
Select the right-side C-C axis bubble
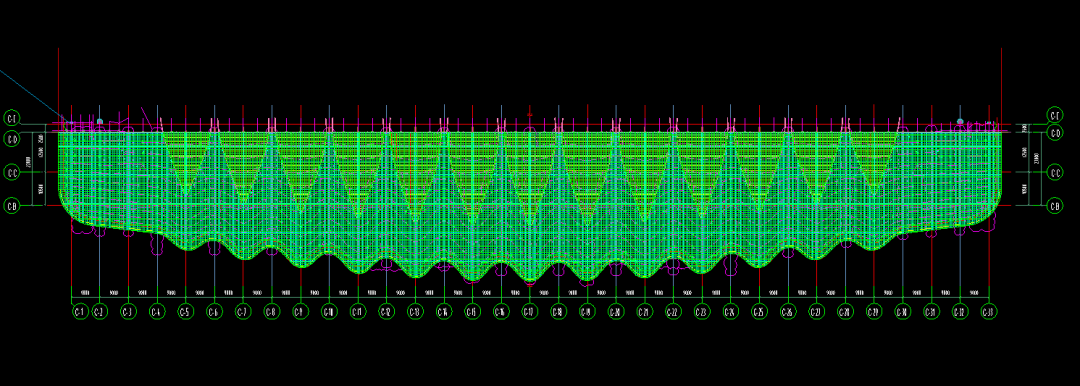pos(1055,172)
